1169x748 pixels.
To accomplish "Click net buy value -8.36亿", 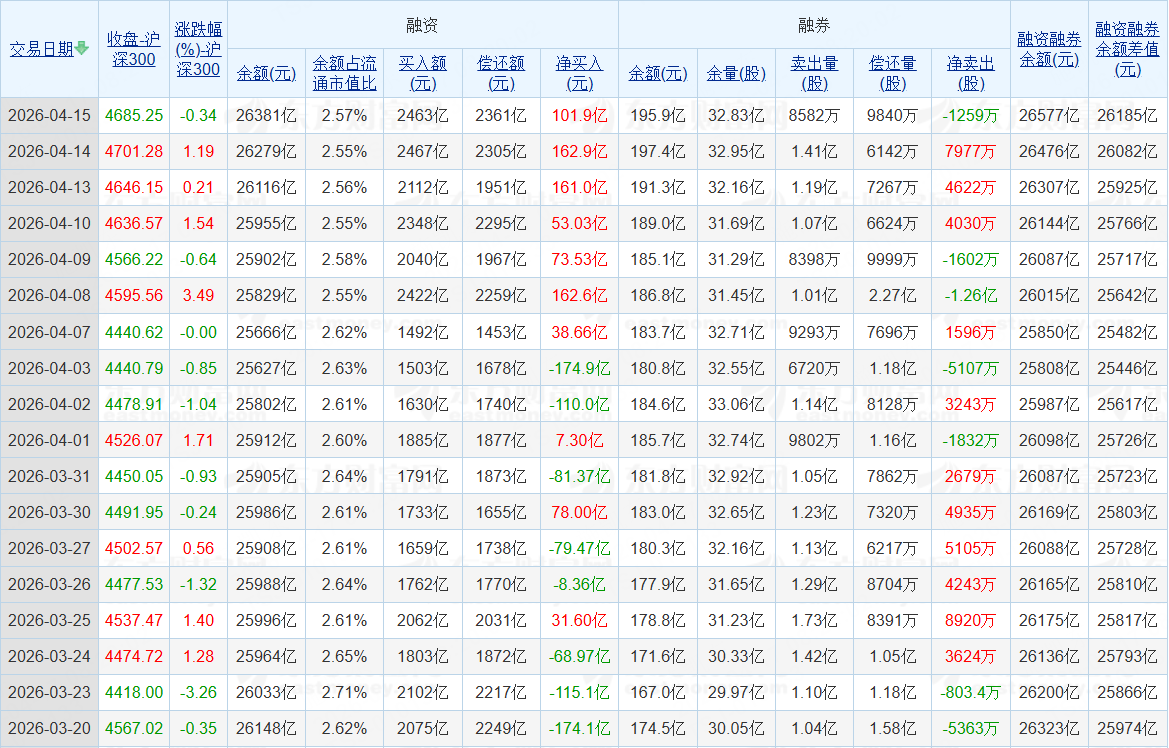I will coord(579,584).
